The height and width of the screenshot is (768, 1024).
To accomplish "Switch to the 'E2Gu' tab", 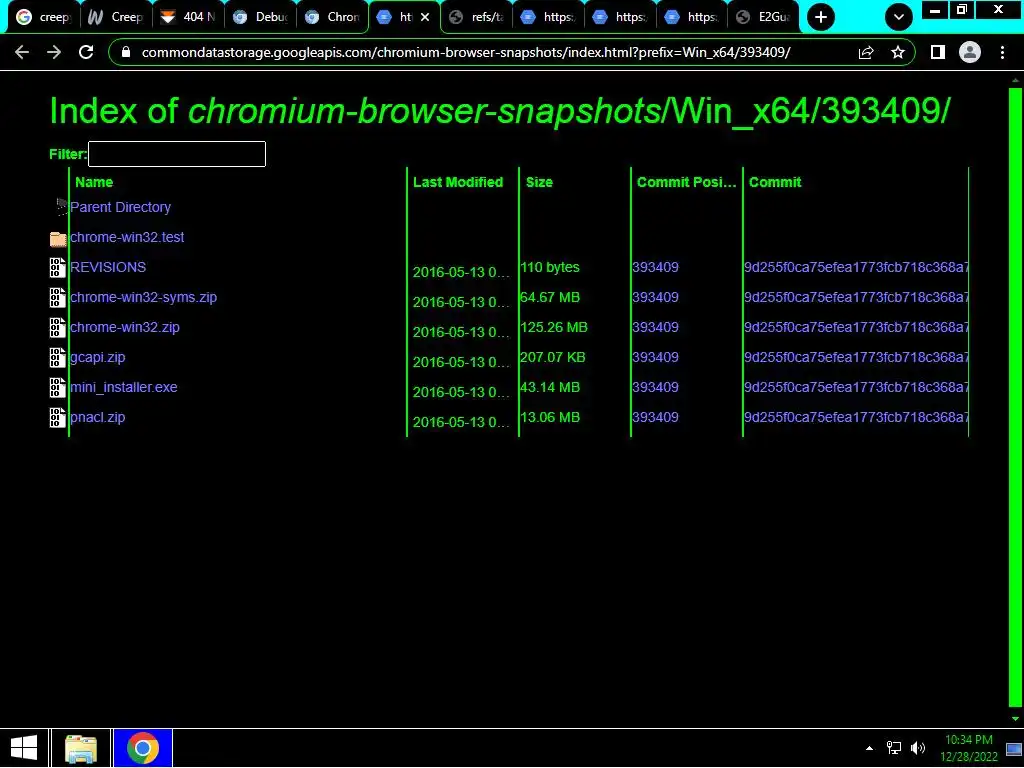I will [763, 17].
